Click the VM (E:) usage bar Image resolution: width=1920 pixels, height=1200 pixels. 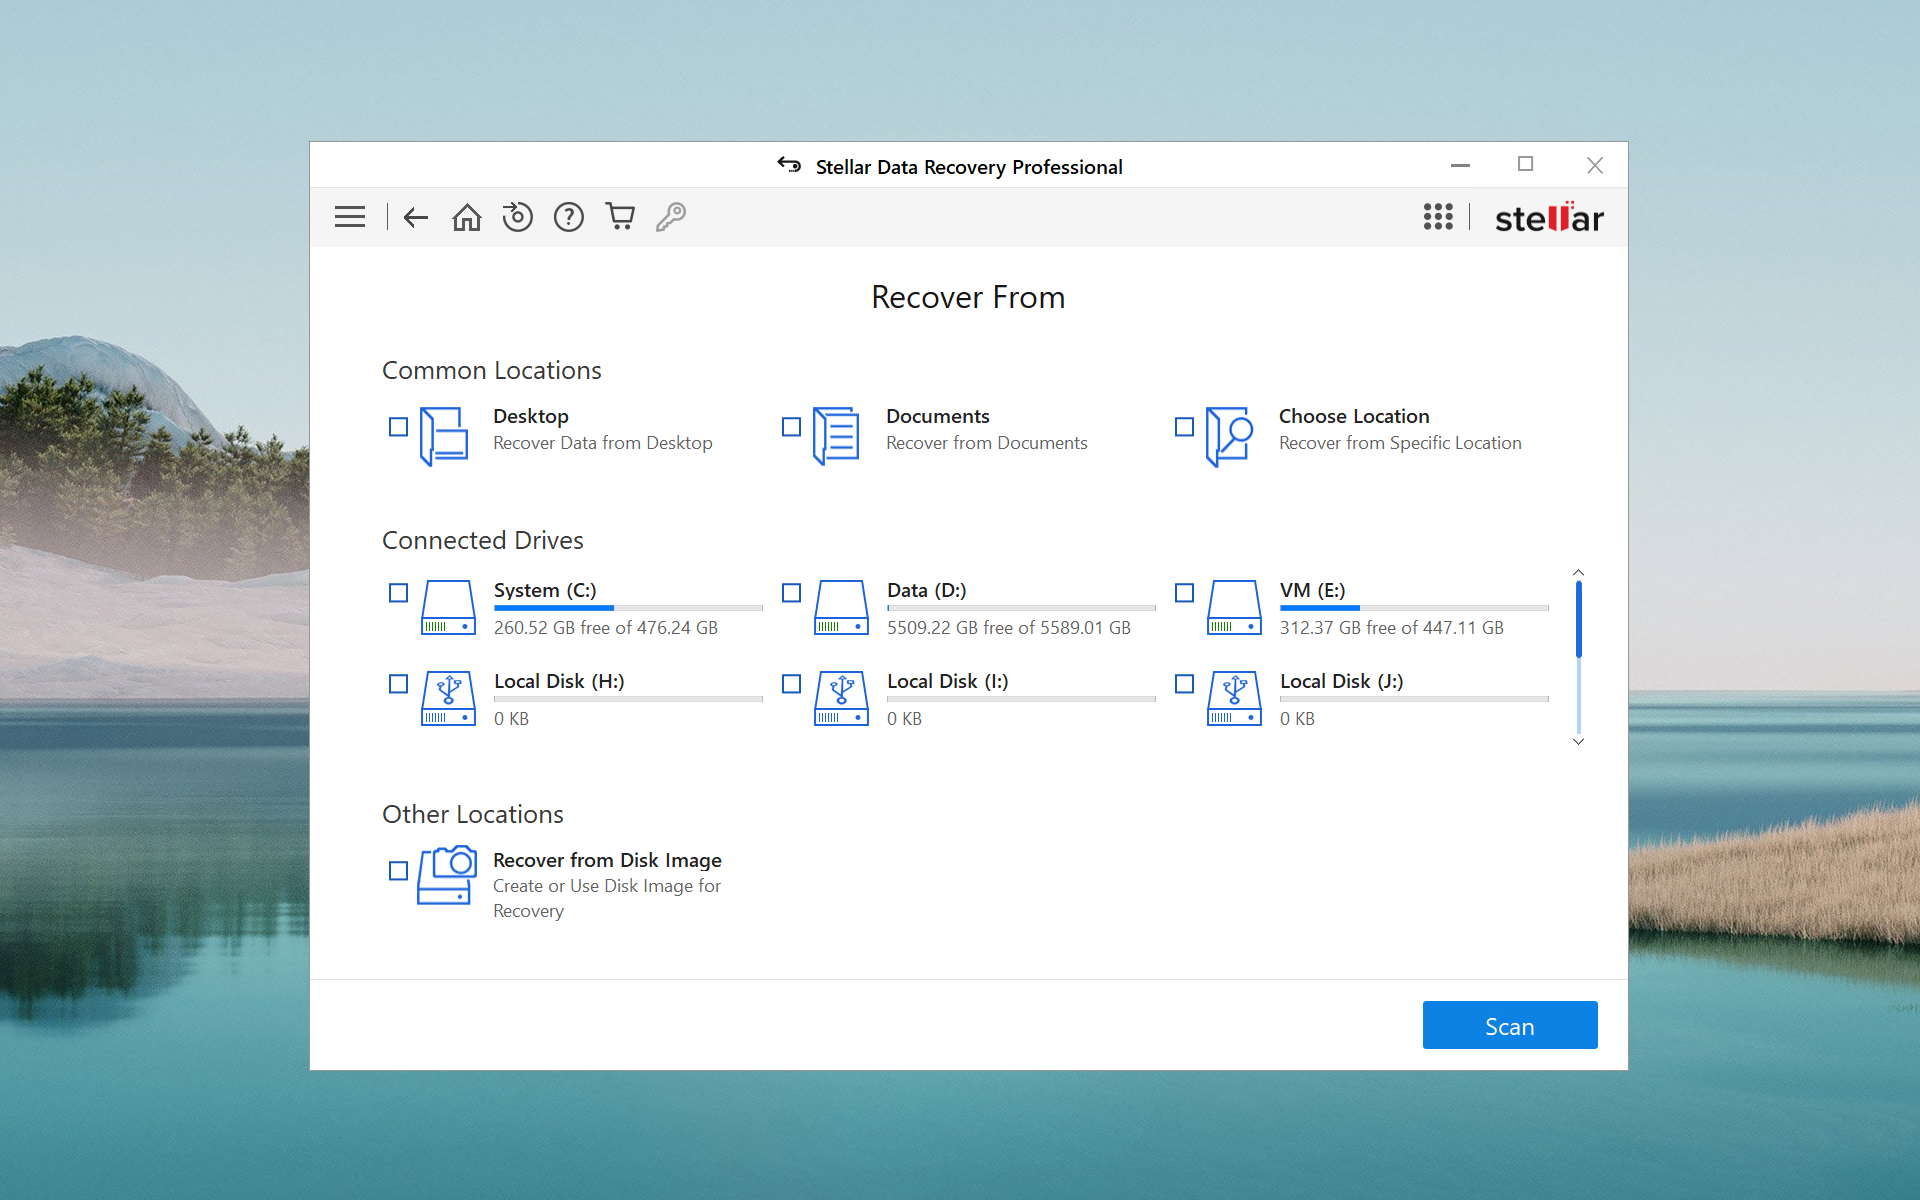1414,608
